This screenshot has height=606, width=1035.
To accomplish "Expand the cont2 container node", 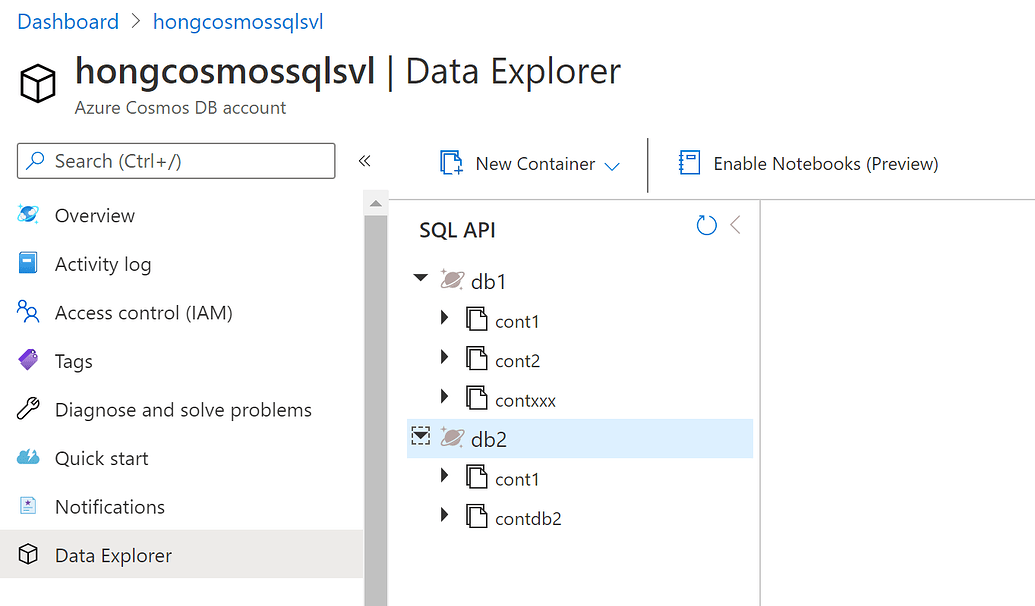I will [x=444, y=357].
